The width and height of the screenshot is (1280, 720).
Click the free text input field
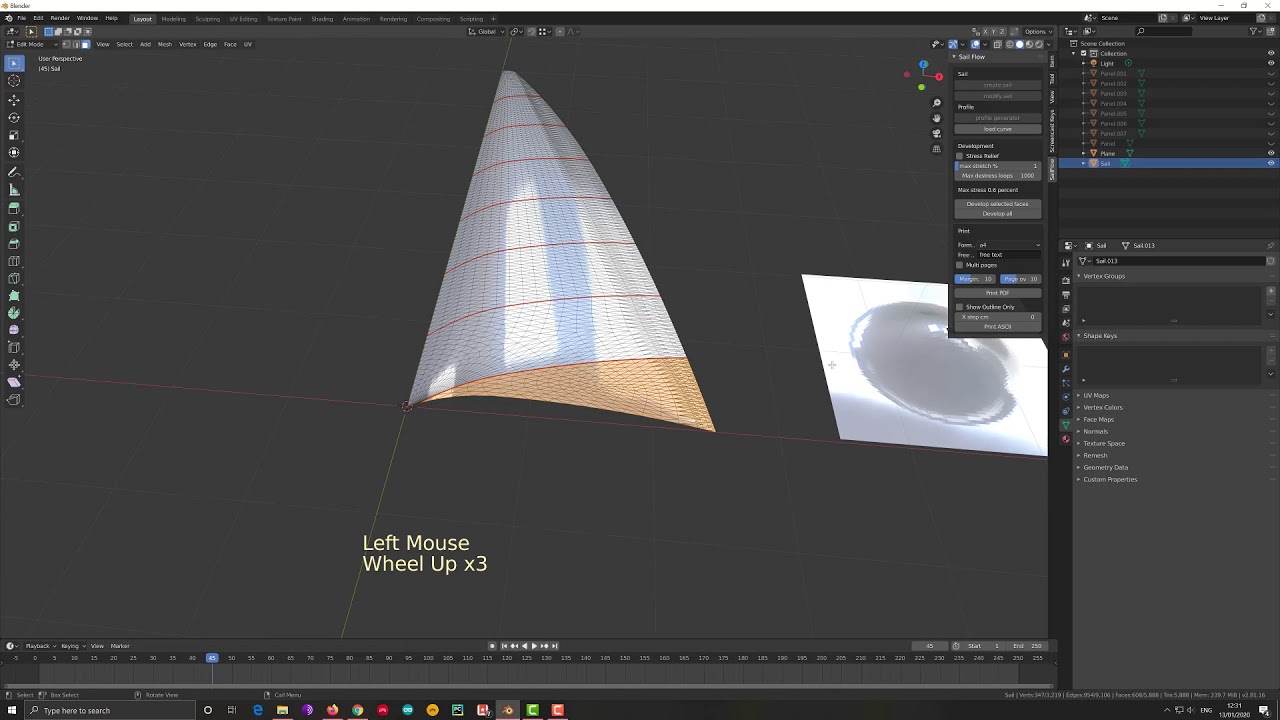pyautogui.click(x=1008, y=255)
